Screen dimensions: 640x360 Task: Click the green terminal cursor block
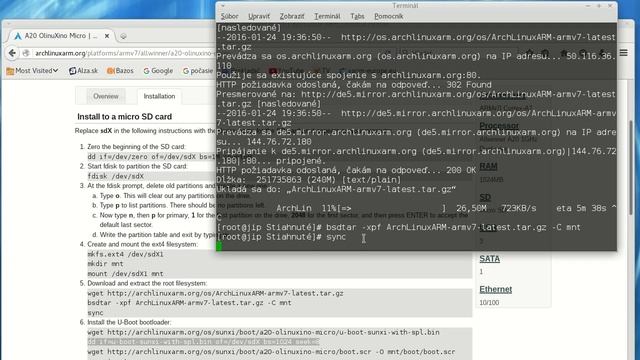219,246
